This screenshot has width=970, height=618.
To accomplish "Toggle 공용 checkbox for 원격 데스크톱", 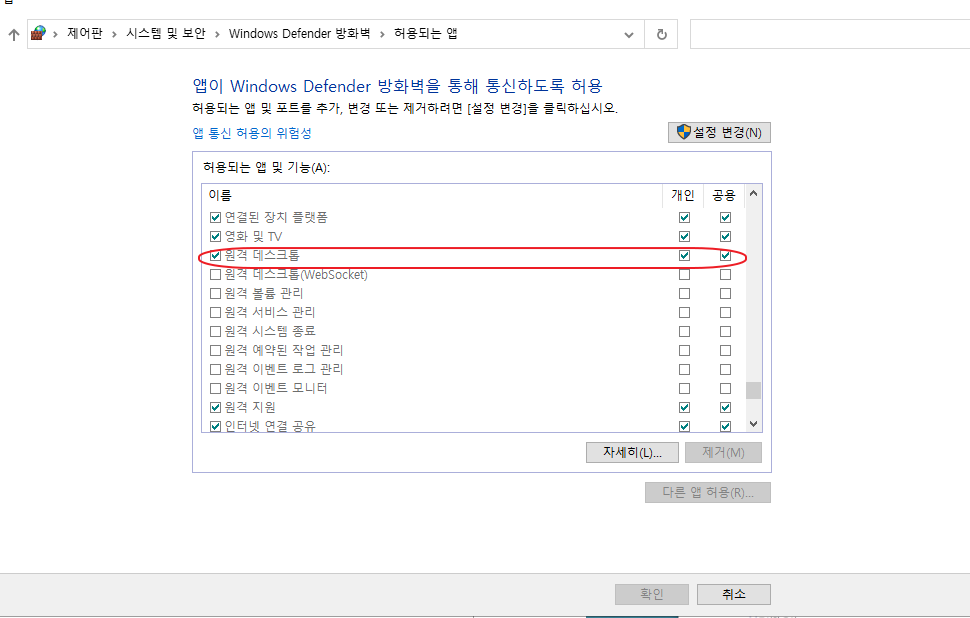I will click(725, 255).
